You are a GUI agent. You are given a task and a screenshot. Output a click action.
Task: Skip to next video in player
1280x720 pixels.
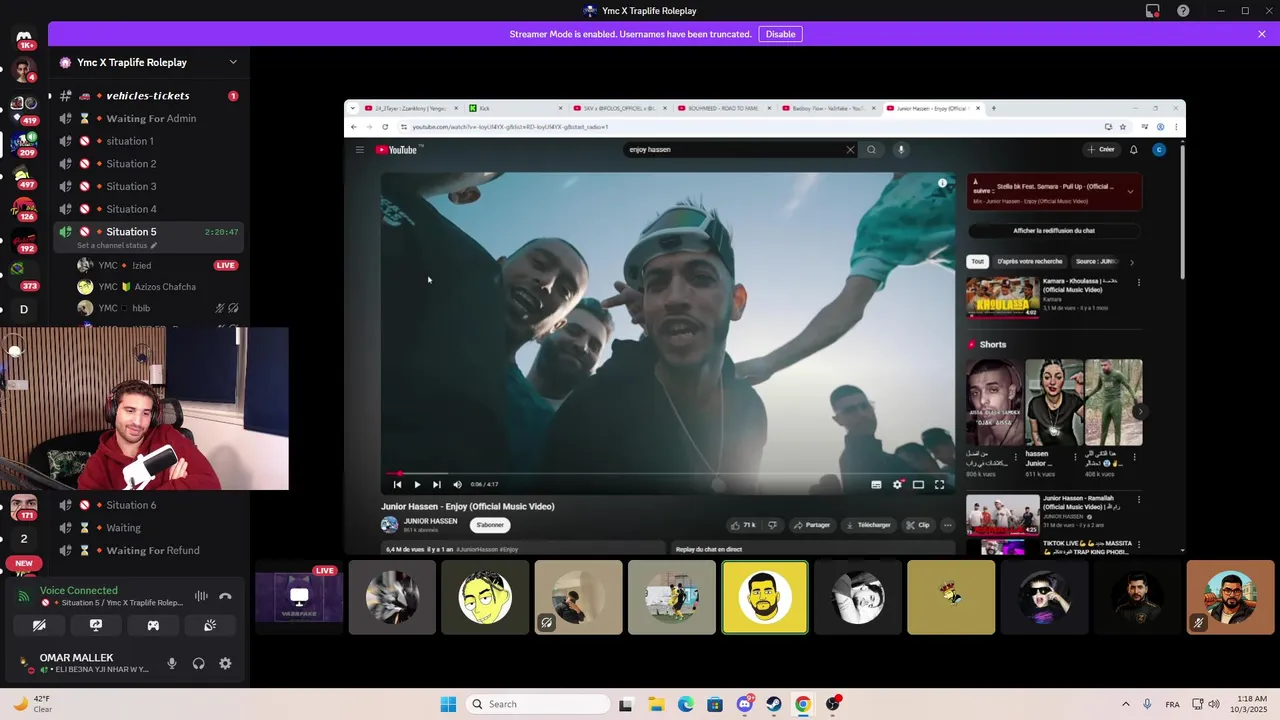click(437, 485)
